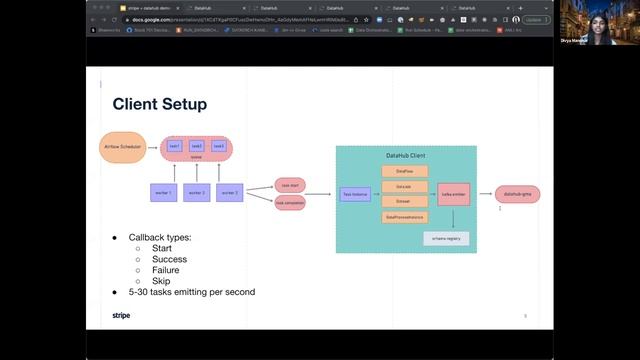Select the Client Setup slide title

point(160,104)
